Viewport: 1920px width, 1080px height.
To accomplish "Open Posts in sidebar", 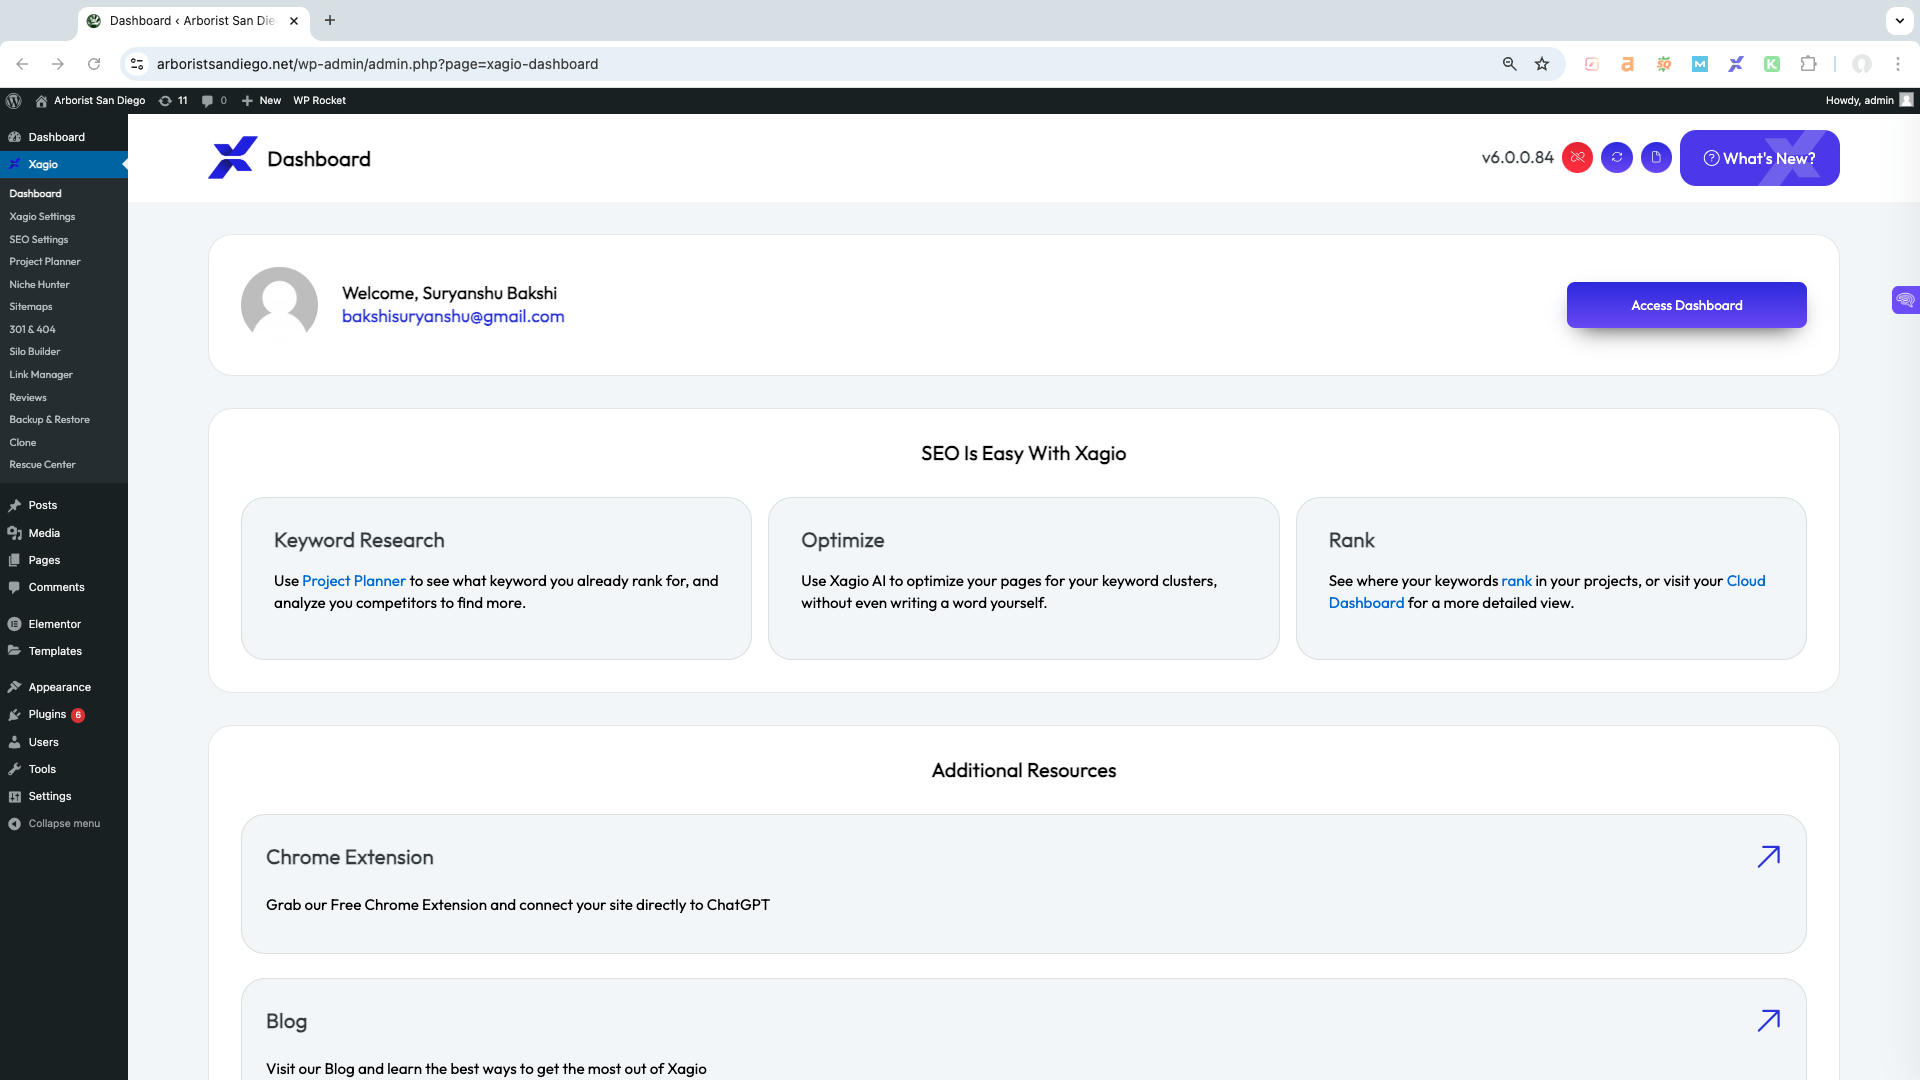I will (x=64, y=505).
